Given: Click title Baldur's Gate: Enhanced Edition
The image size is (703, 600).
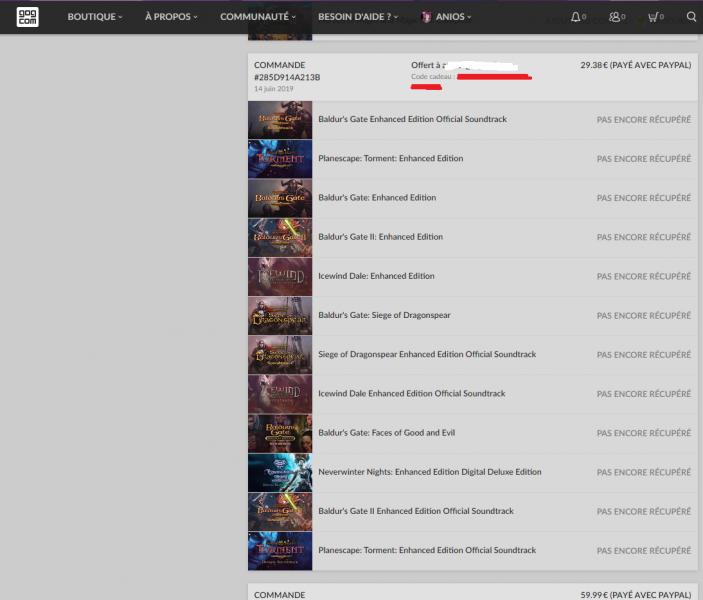Looking at the screenshot, I should click(x=377, y=197).
